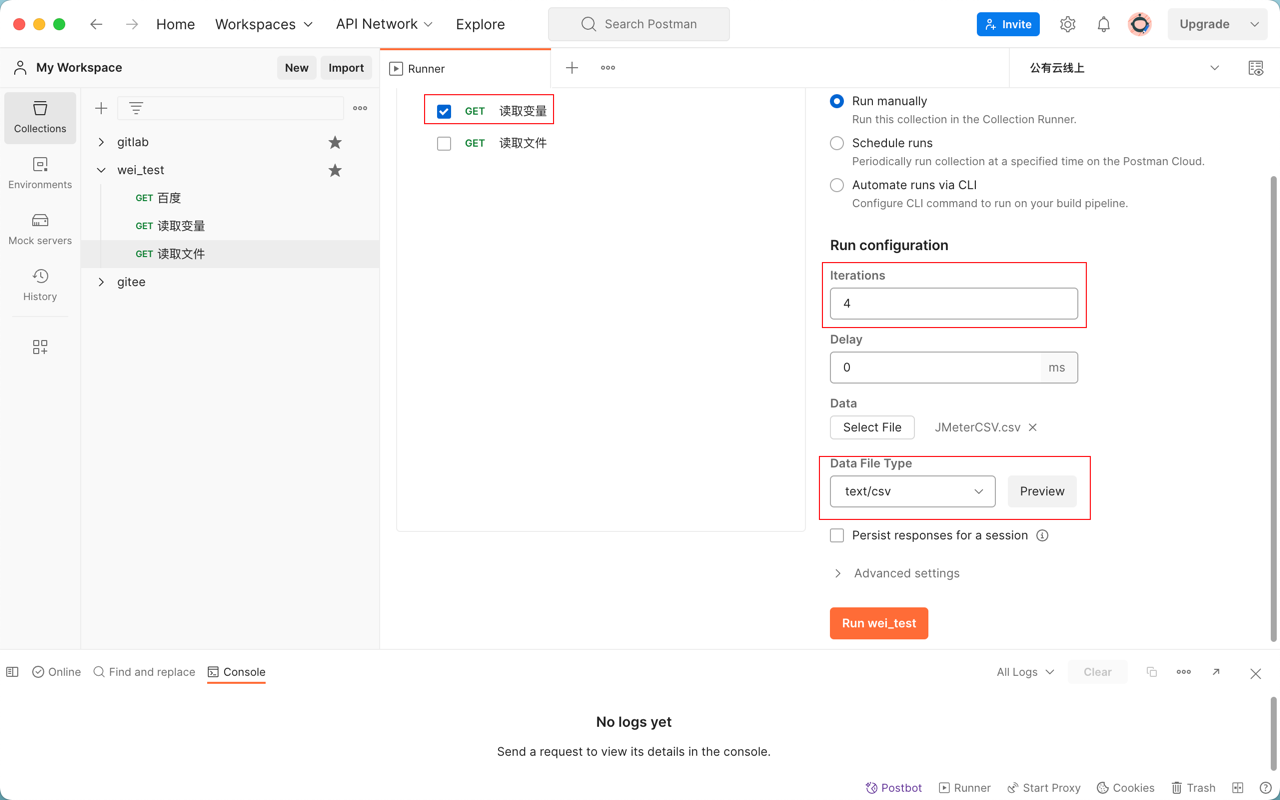Click the Preview button

coord(1042,491)
